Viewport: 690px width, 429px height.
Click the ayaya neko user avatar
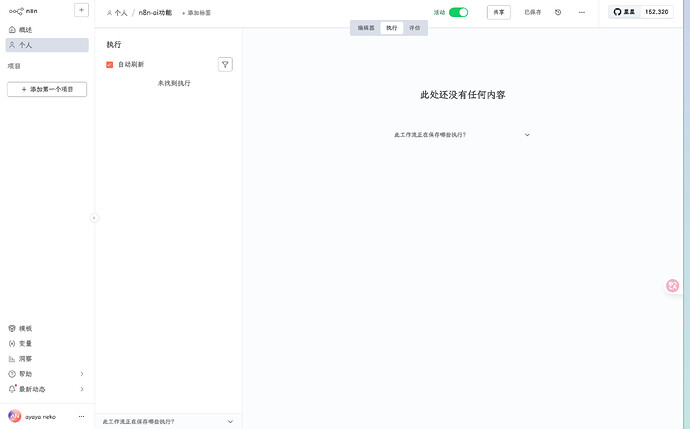coord(15,416)
